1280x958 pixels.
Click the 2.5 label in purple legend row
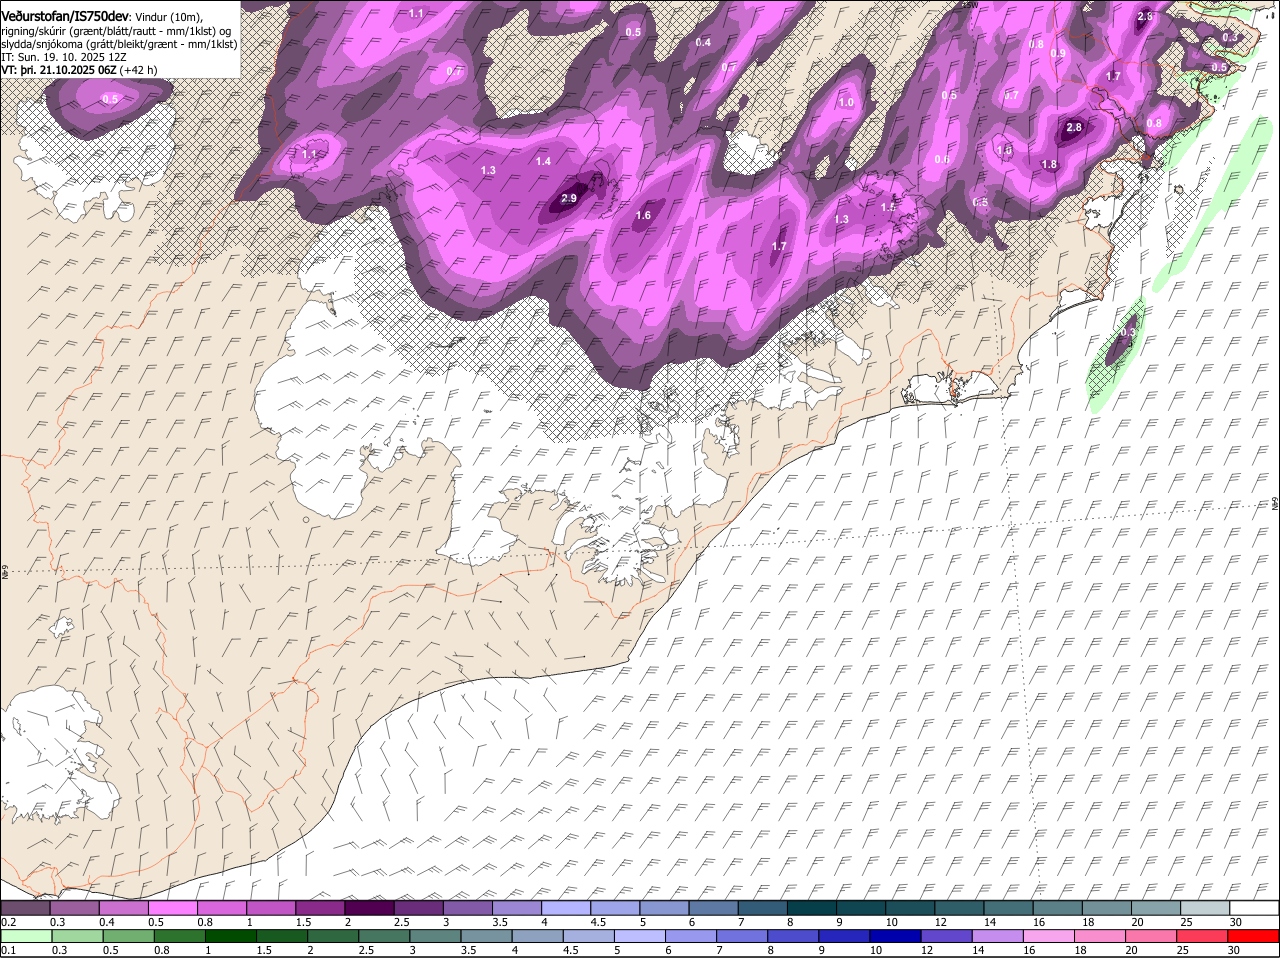click(401, 922)
